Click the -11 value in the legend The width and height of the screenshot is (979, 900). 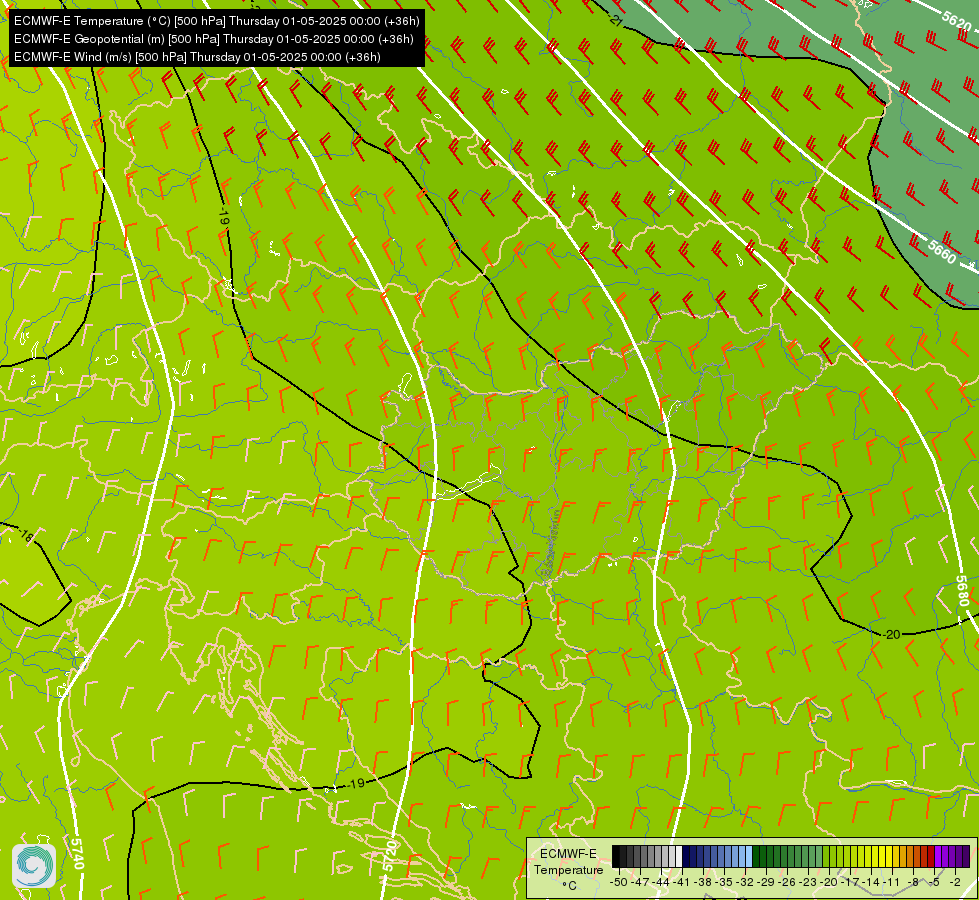pos(892,882)
